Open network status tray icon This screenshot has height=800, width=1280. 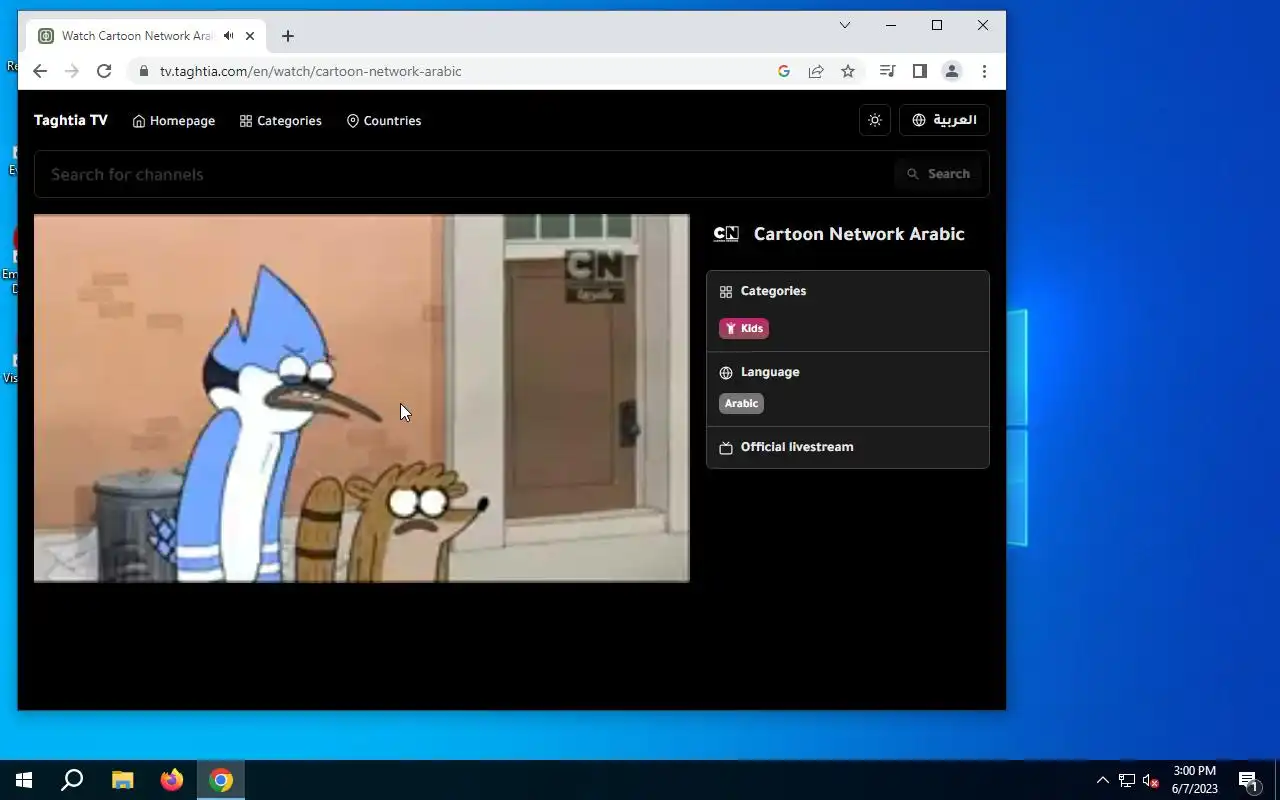click(1127, 780)
